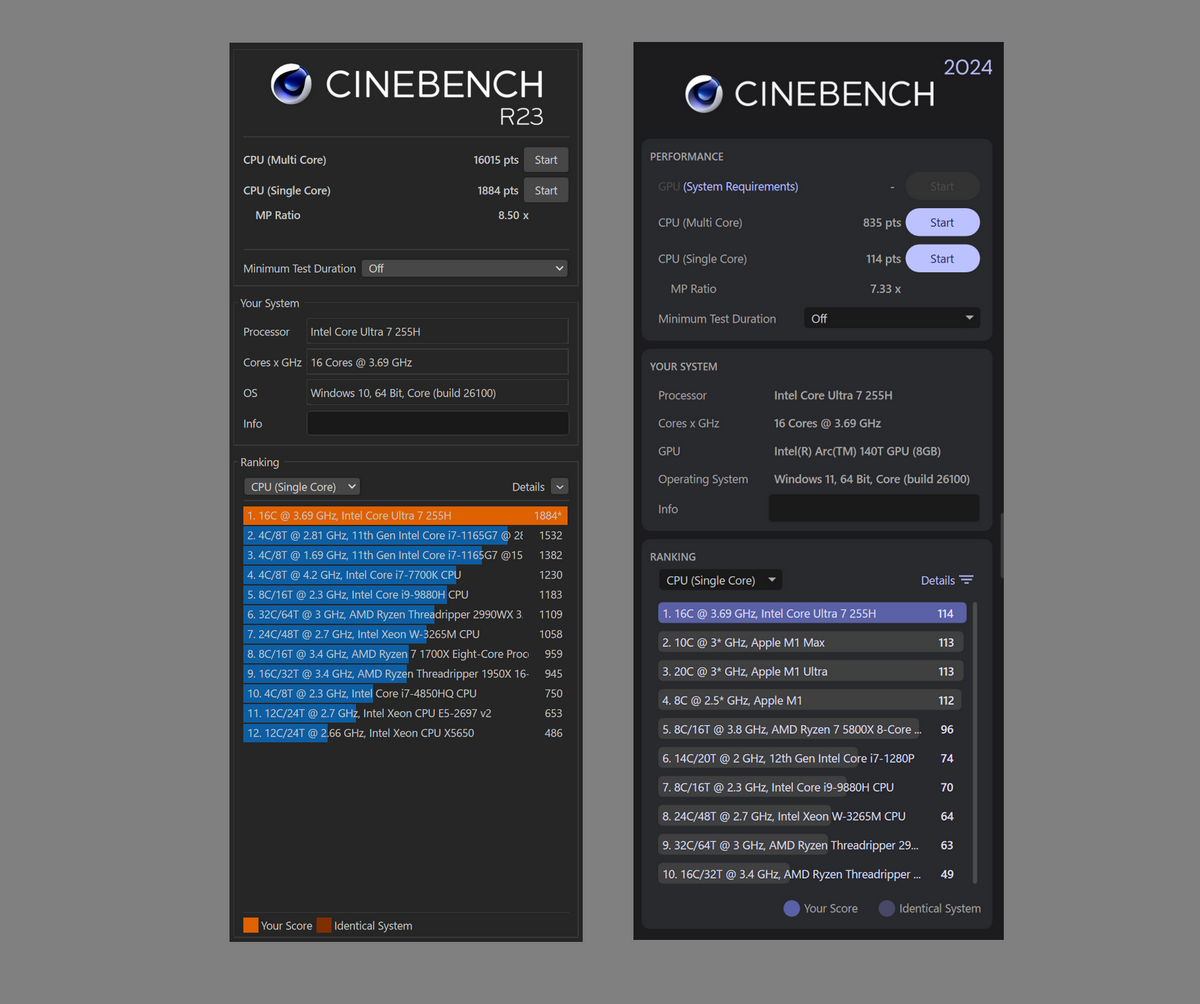The height and width of the screenshot is (1004, 1200).
Task: Select the 8C Apple M1 ranking row
Action: coord(812,700)
